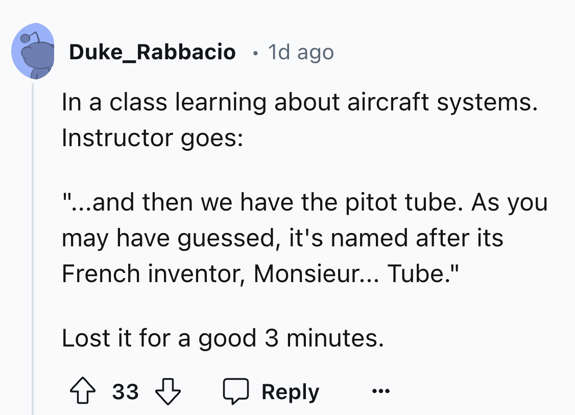Click the "In a class learning" sentence
Viewport: 575px width, 415px height.
click(299, 102)
